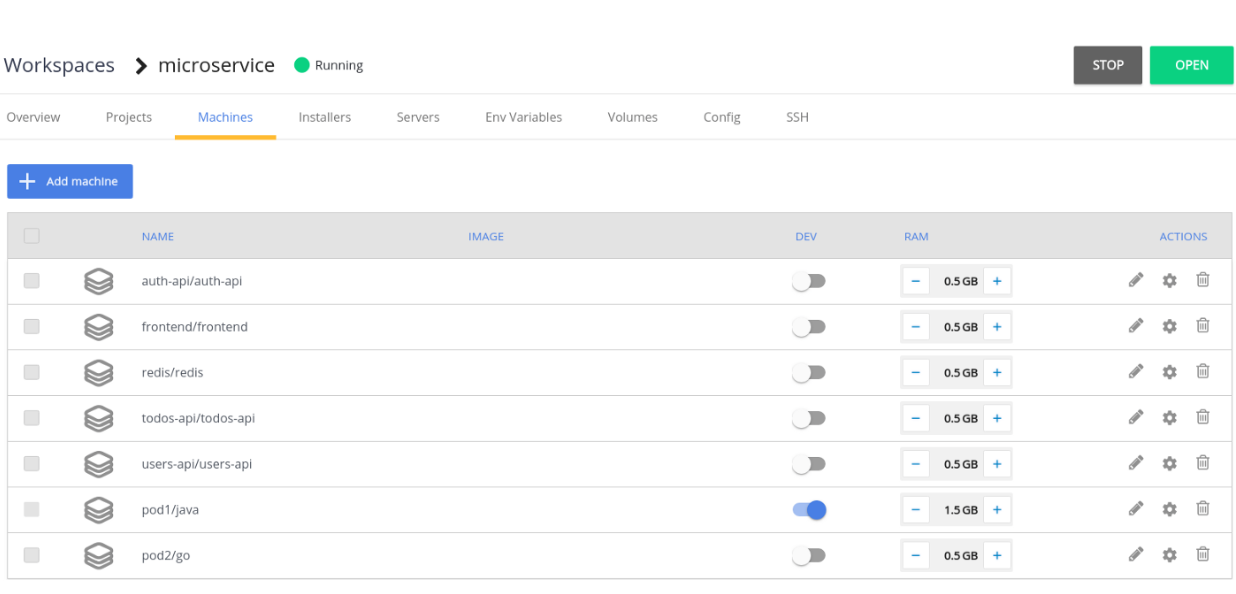1236x594 pixels.
Task: Click pencil icon for todos-api/todos-api machine
Action: click(1136, 418)
